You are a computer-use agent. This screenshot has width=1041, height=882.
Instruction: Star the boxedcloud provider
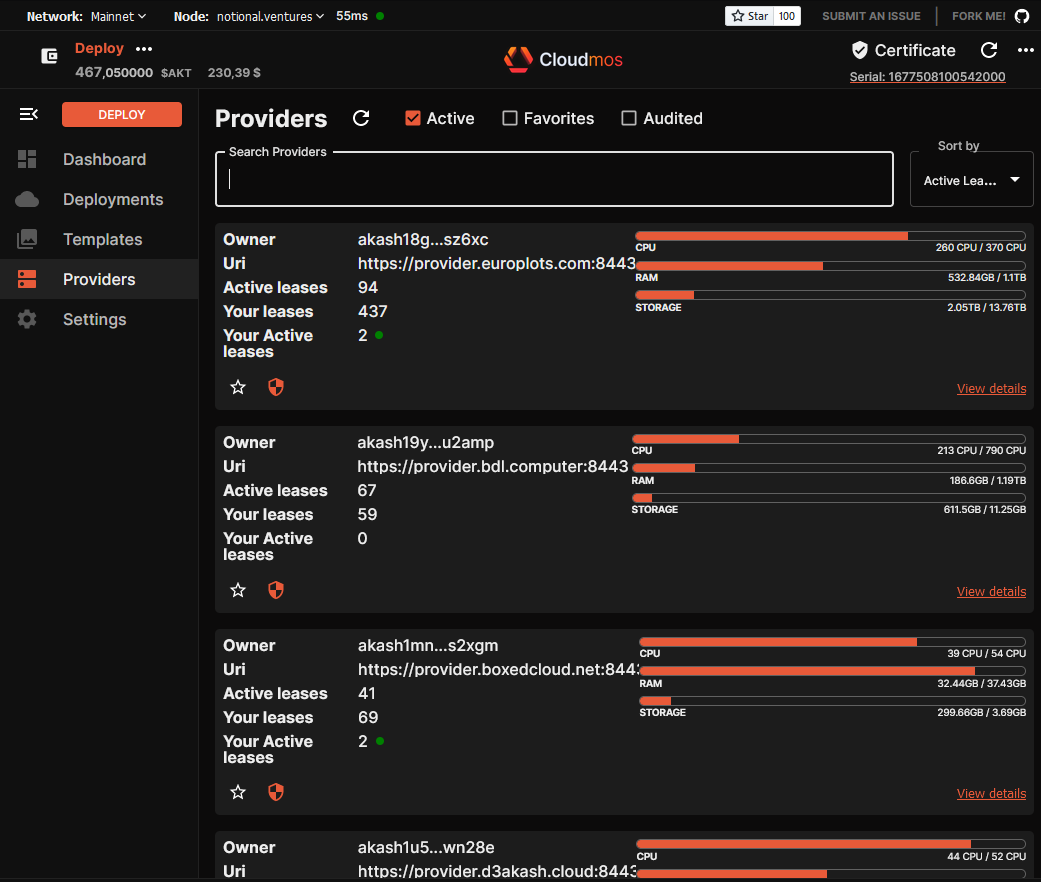pos(238,792)
